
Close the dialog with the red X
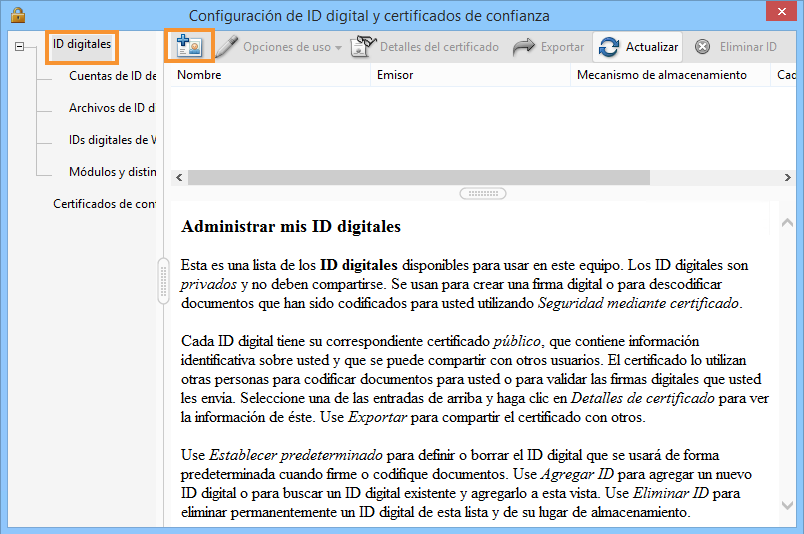pyautogui.click(x=781, y=11)
